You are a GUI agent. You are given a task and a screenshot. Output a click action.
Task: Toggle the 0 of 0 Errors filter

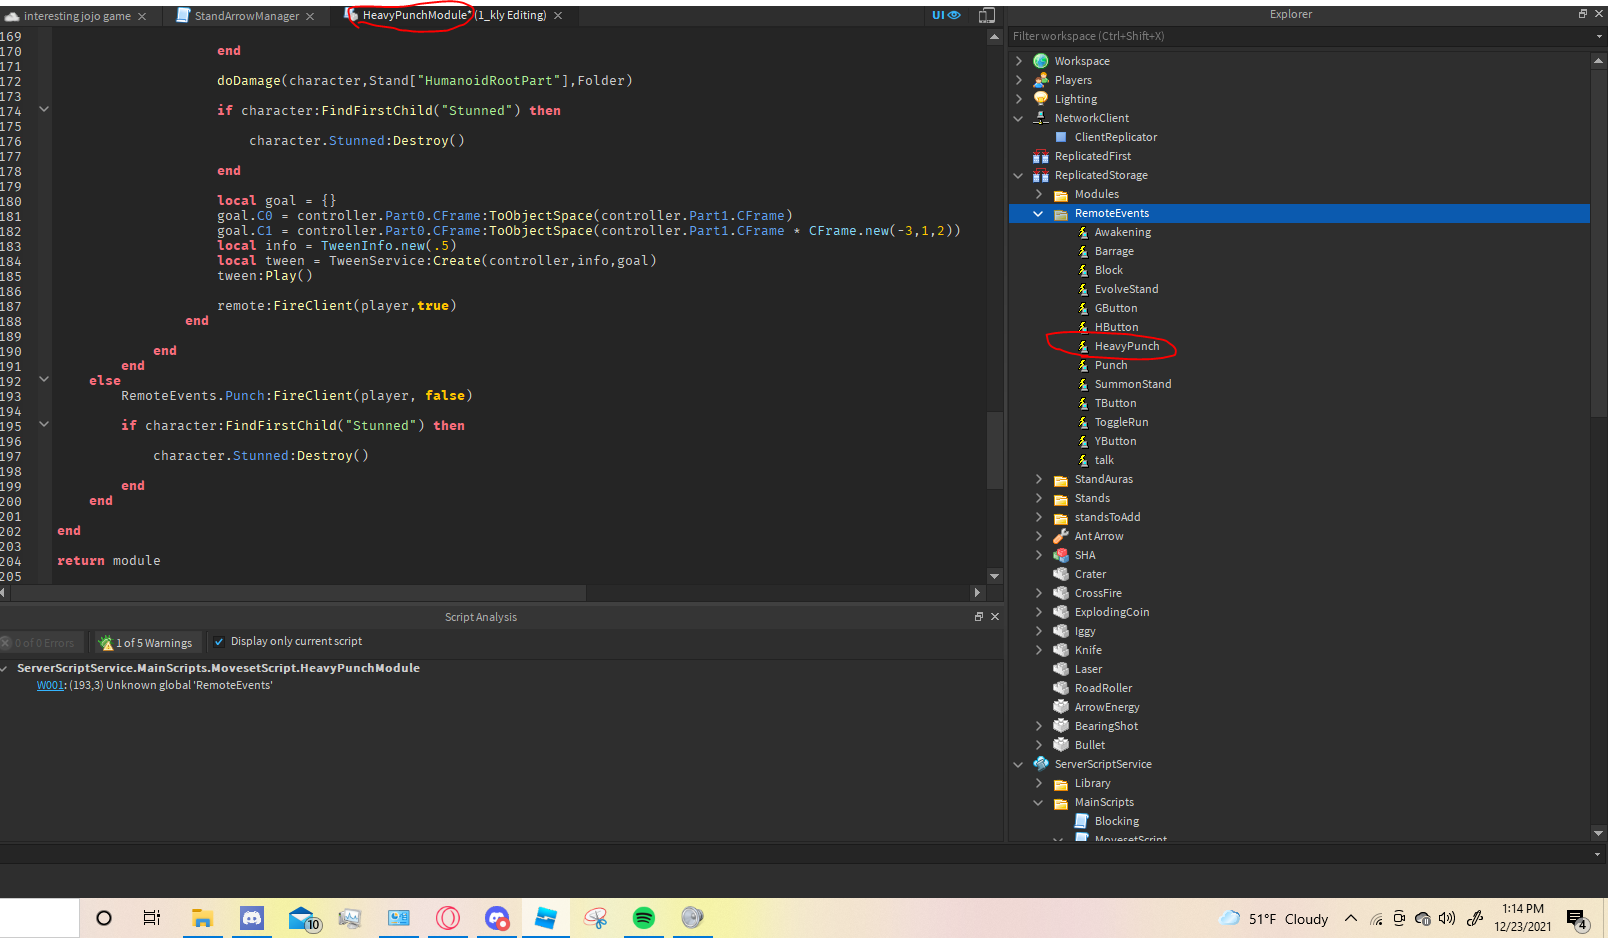tap(39, 643)
